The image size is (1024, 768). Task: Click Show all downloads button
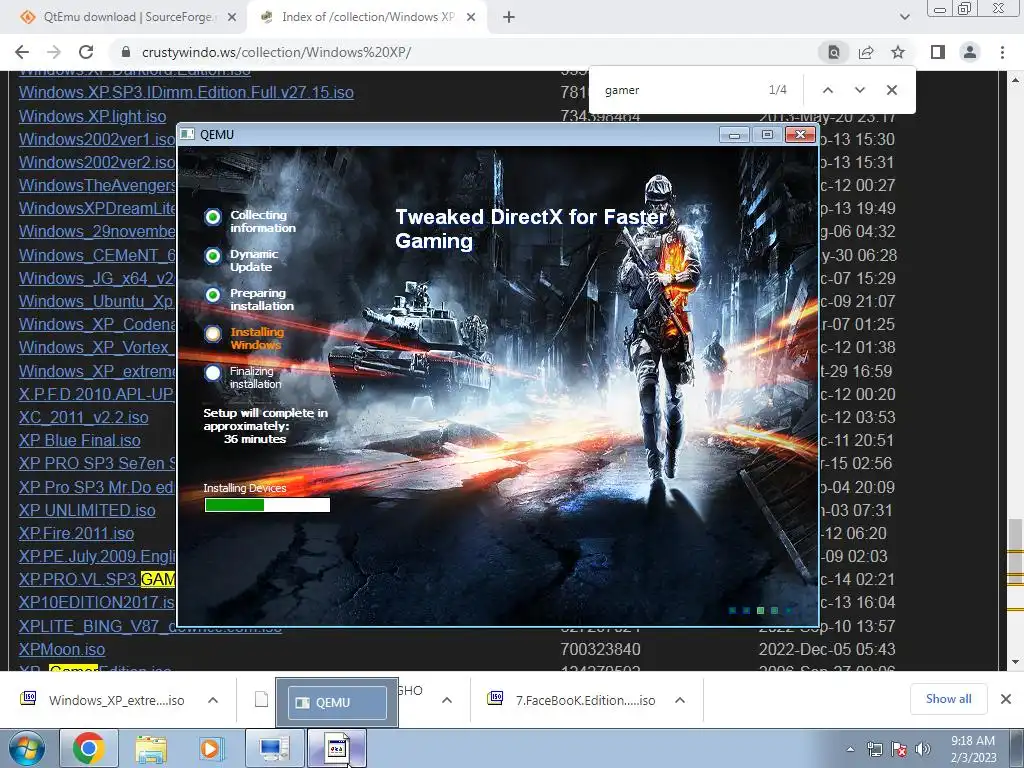tap(948, 699)
